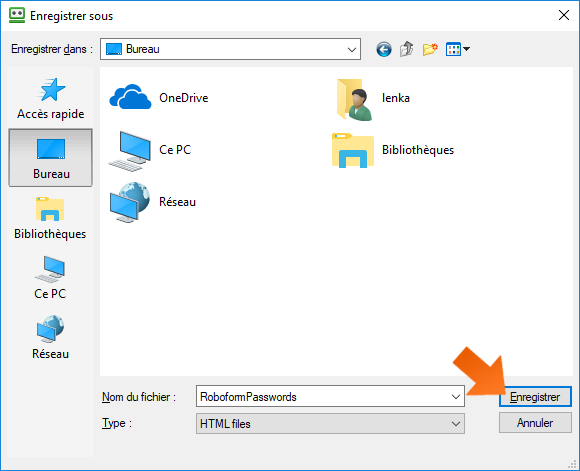Image resolution: width=580 pixels, height=471 pixels.
Task: Go back to the last visited folder
Action: pyautogui.click(x=384, y=49)
